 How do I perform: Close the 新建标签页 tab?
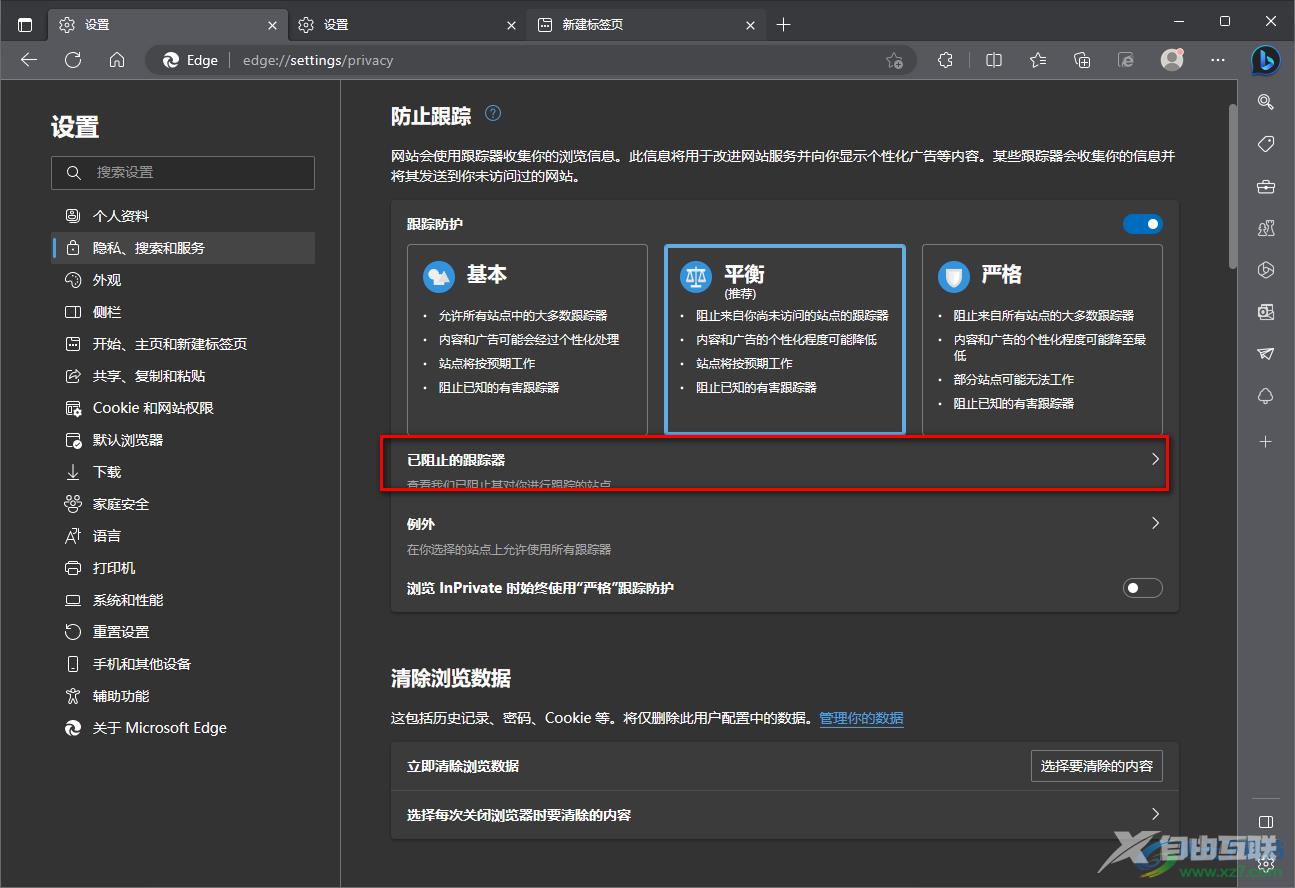752,25
